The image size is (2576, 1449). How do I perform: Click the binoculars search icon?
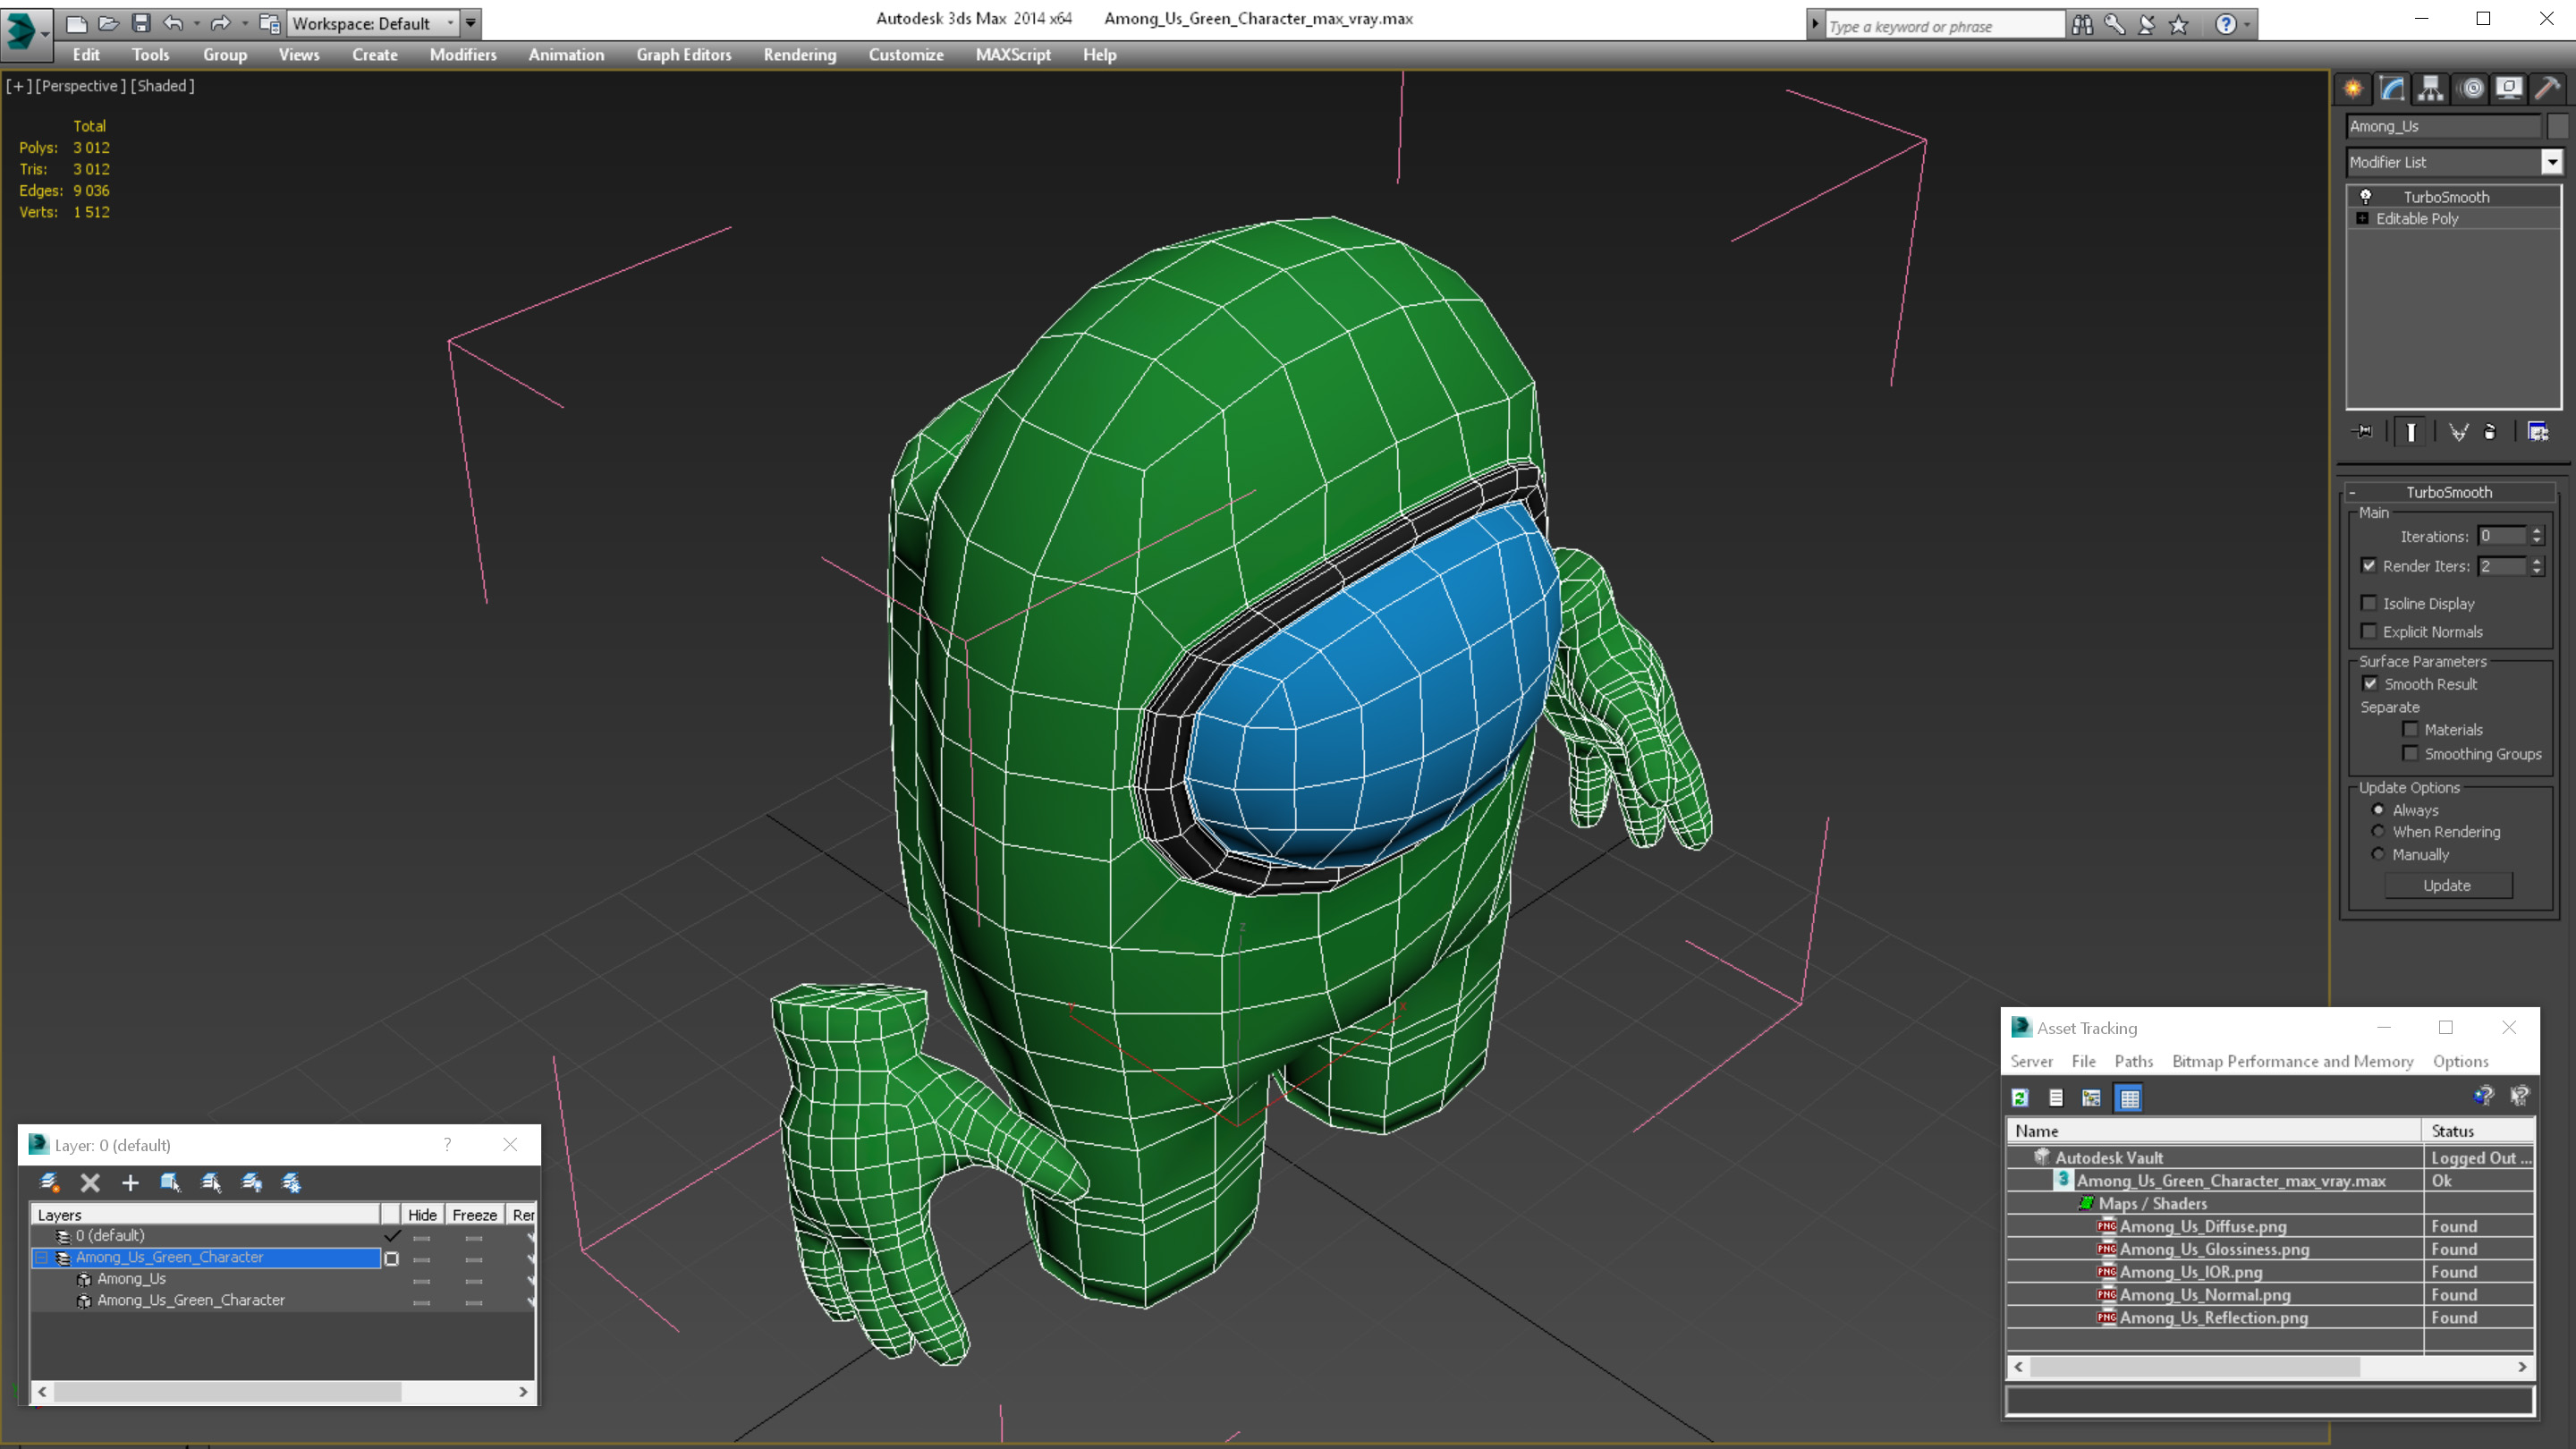[2082, 25]
